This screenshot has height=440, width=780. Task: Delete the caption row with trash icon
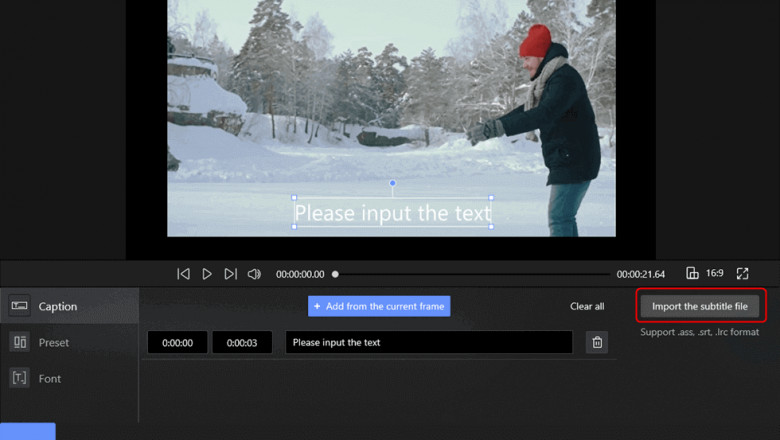(597, 343)
